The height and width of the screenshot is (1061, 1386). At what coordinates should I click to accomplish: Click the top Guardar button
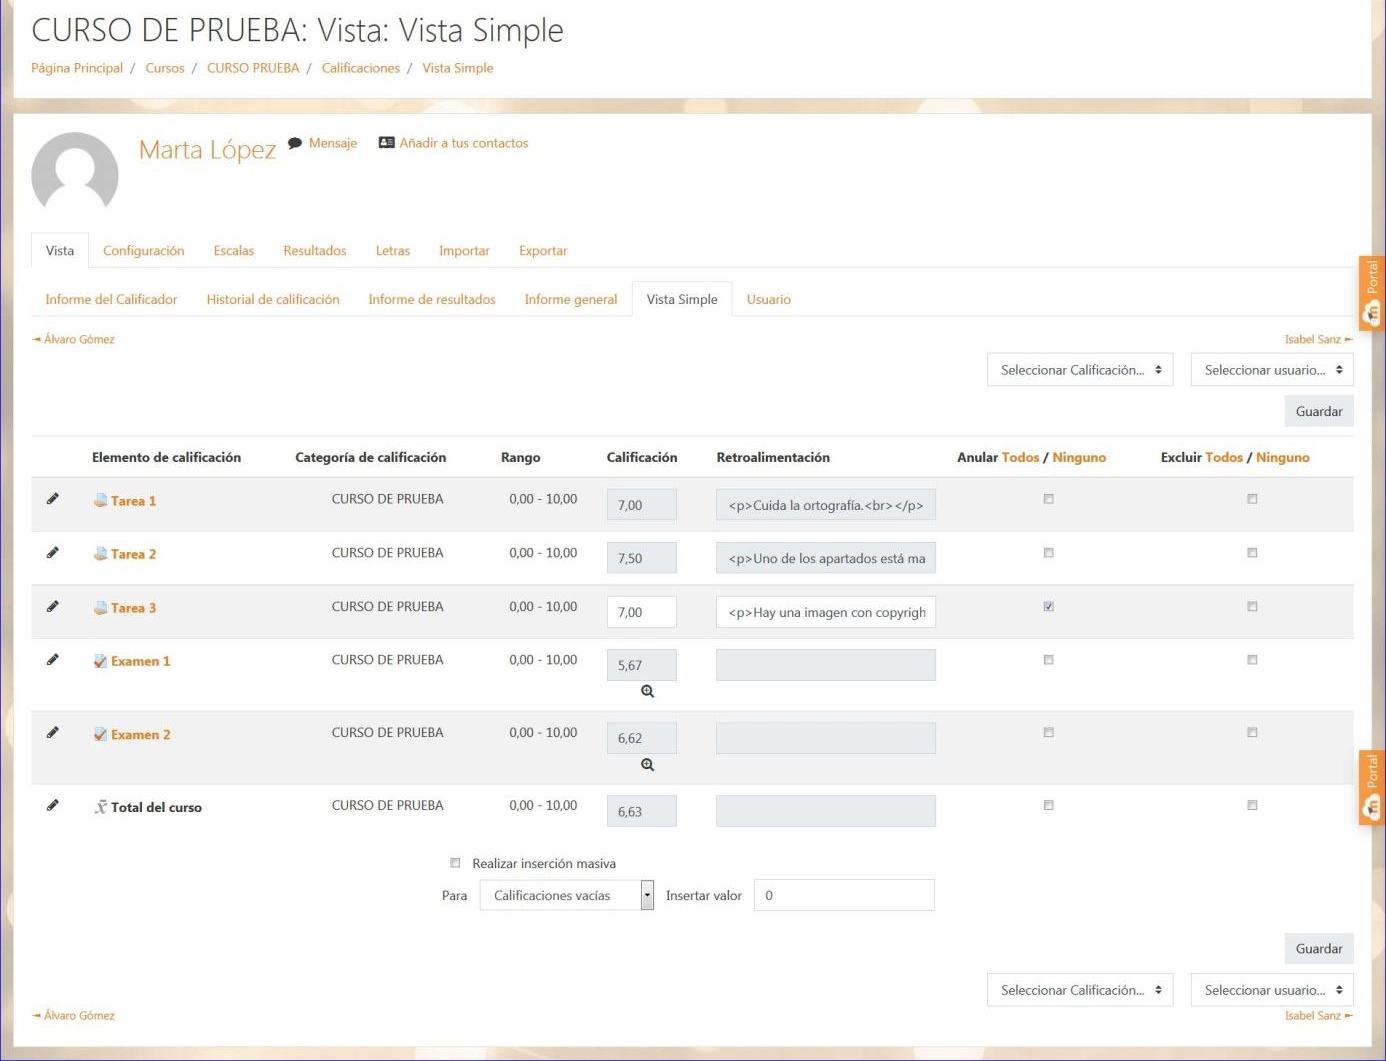tap(1318, 411)
